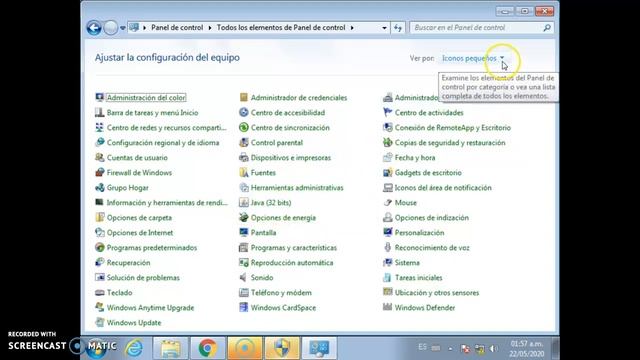The image size is (640, 360).
Task: Open Personalización link
Action: click(x=419, y=233)
